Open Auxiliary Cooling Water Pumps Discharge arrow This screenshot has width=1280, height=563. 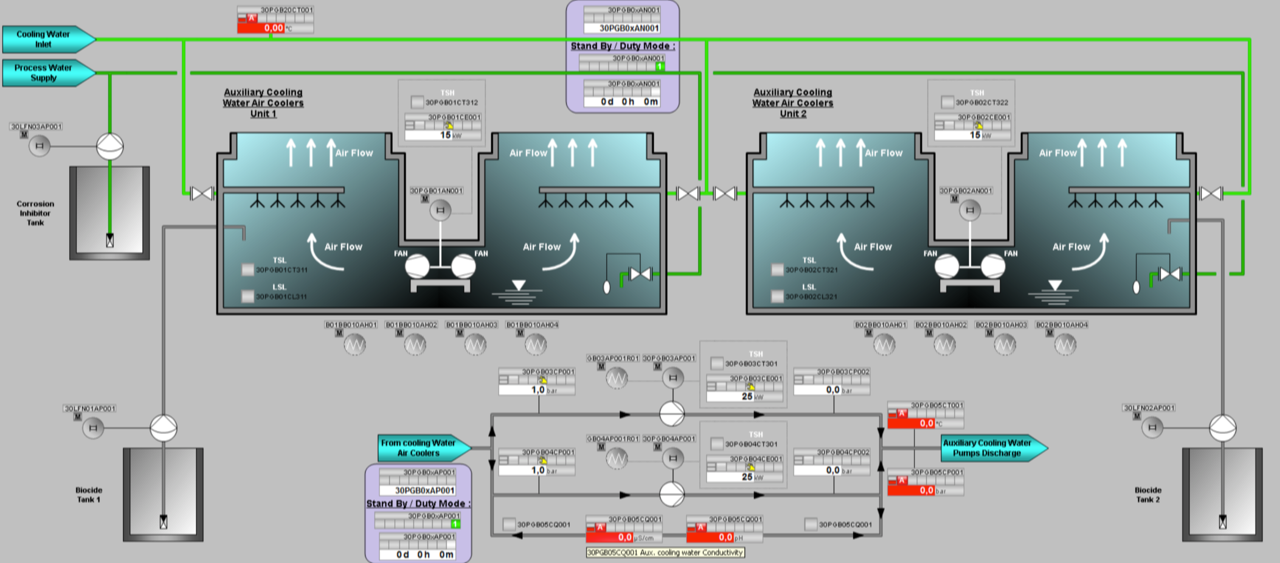click(x=994, y=447)
